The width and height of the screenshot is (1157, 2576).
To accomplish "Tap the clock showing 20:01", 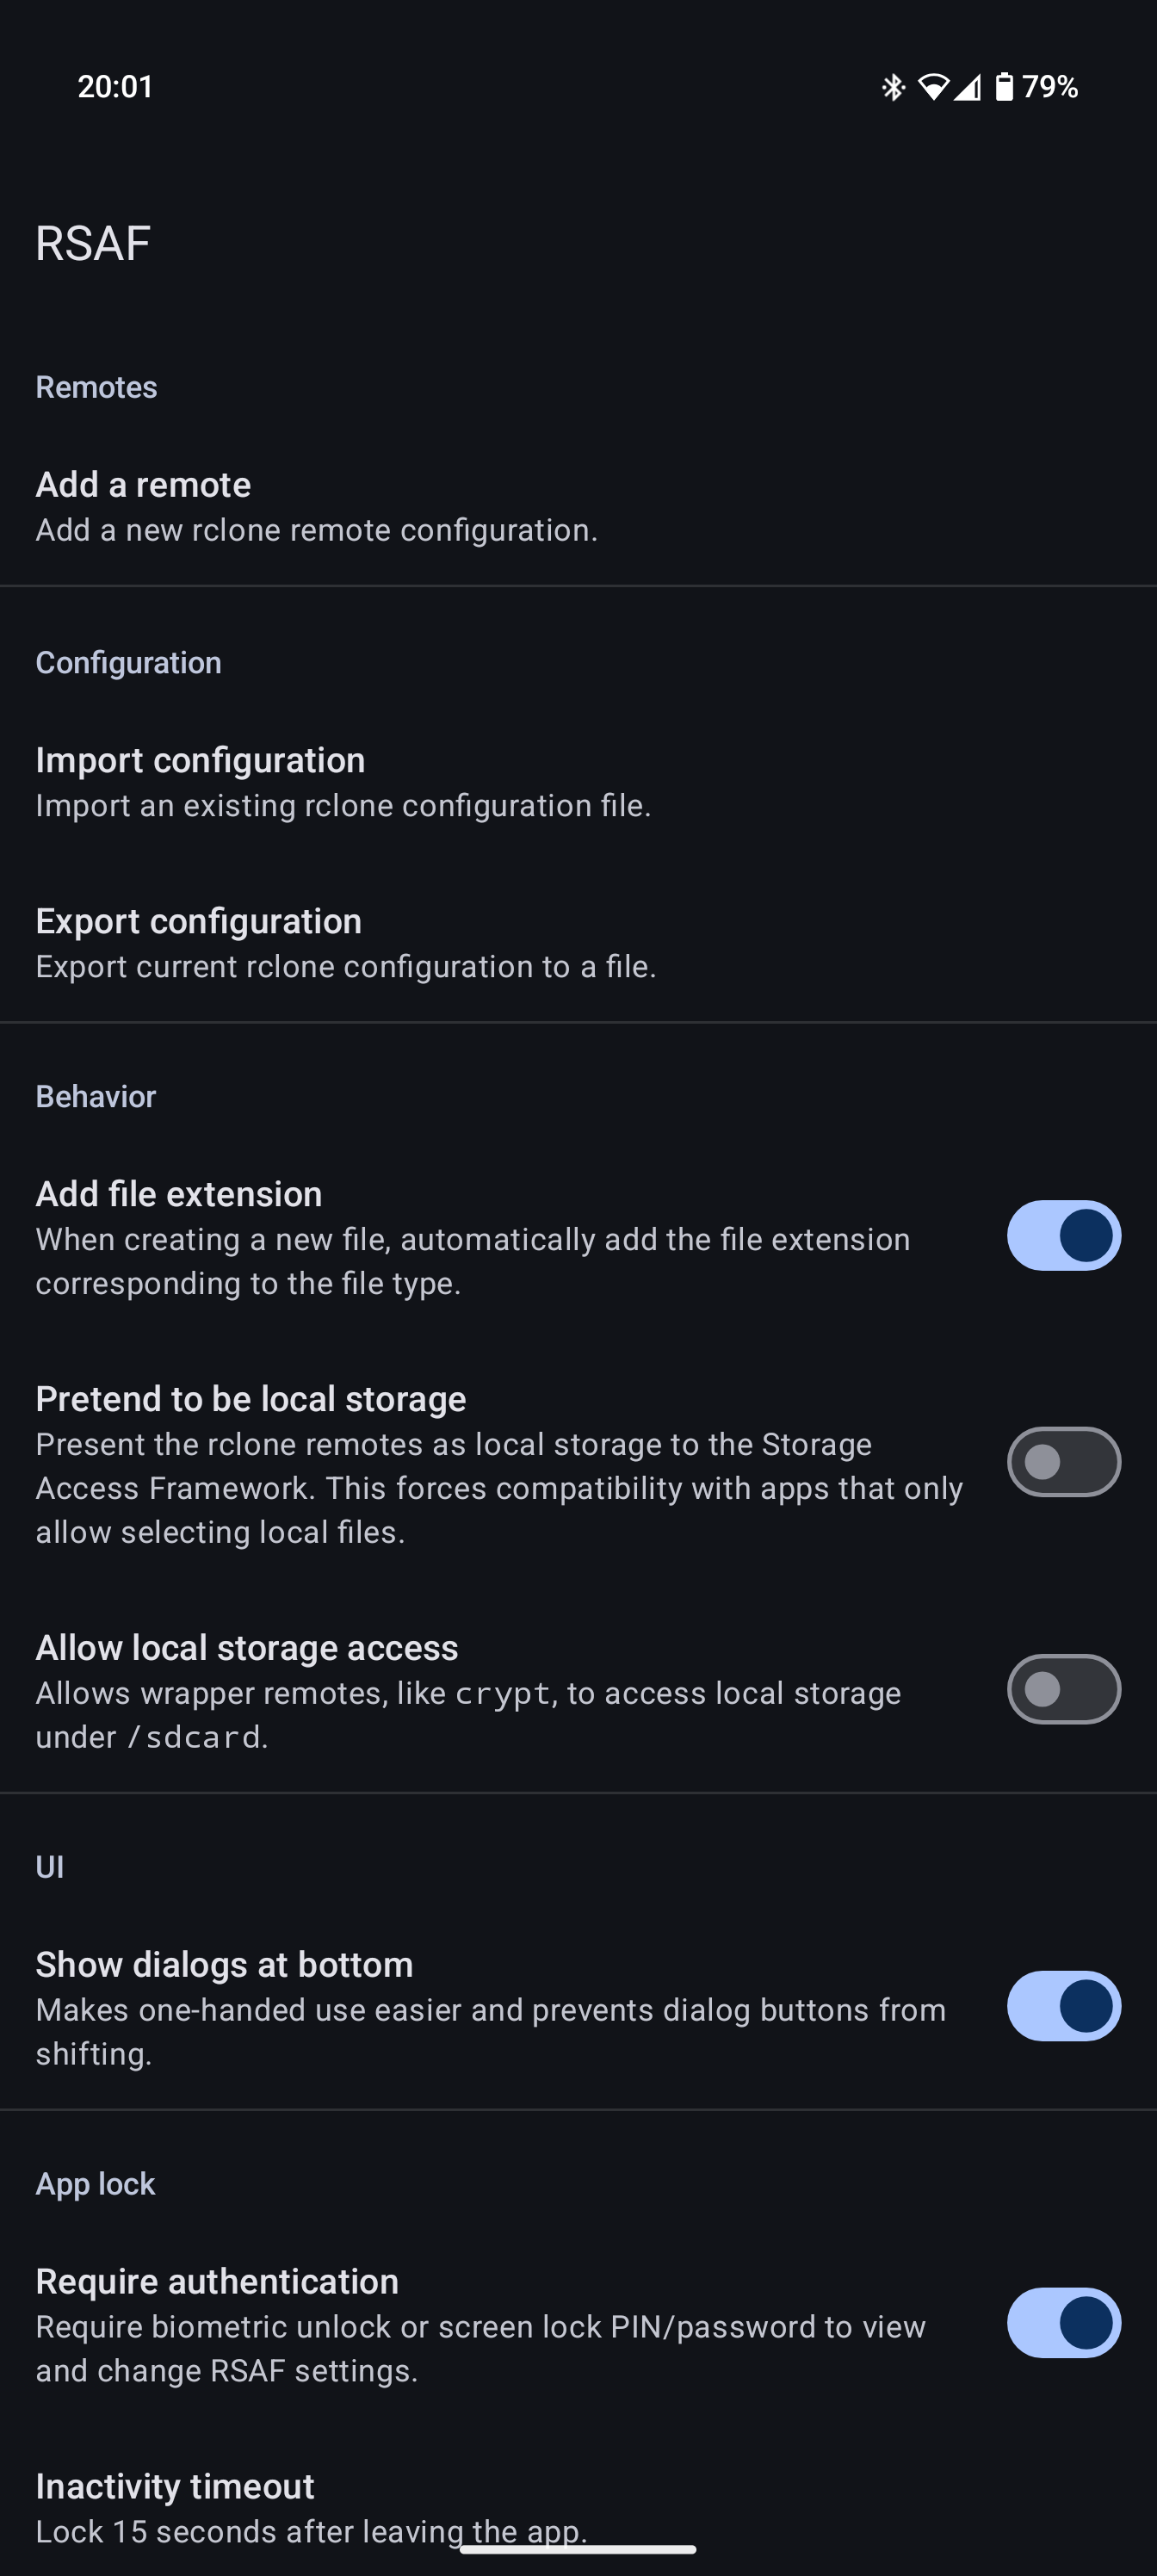I will click(115, 87).
